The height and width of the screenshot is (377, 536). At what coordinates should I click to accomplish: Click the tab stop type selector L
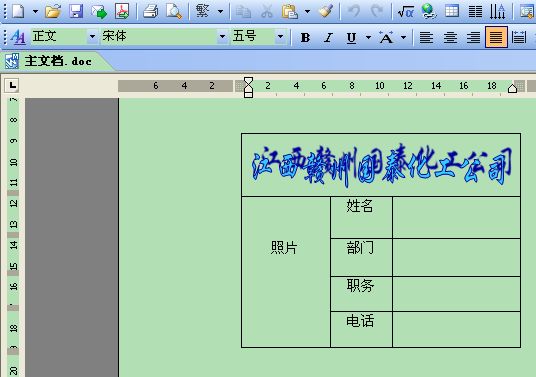[12, 85]
